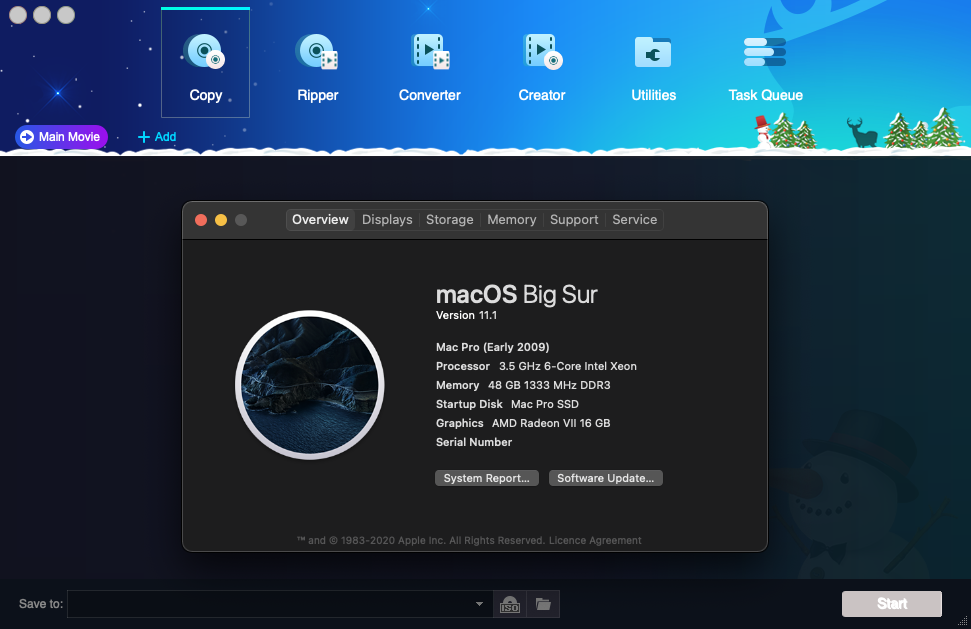Screen dimensions: 971x629
Task: Click the 3.5 GHz 6-Core Intel Xeon text
Action: (x=568, y=367)
